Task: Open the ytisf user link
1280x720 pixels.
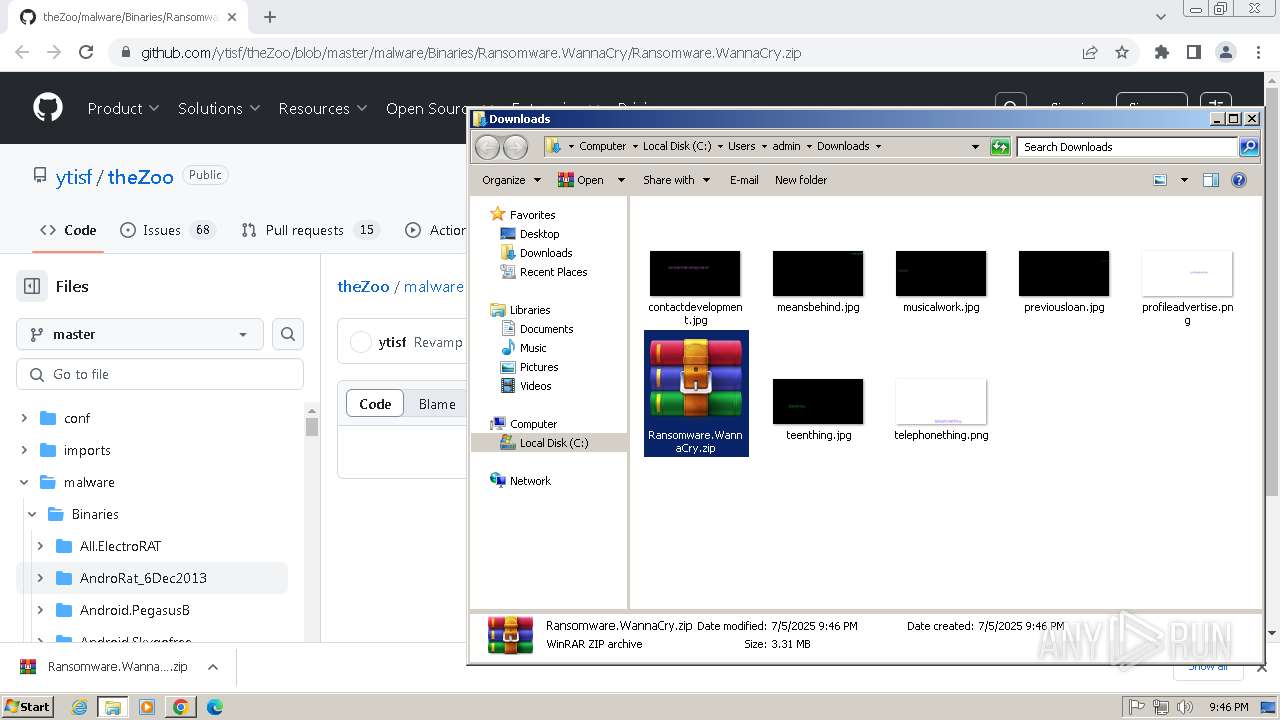Action: (x=74, y=177)
